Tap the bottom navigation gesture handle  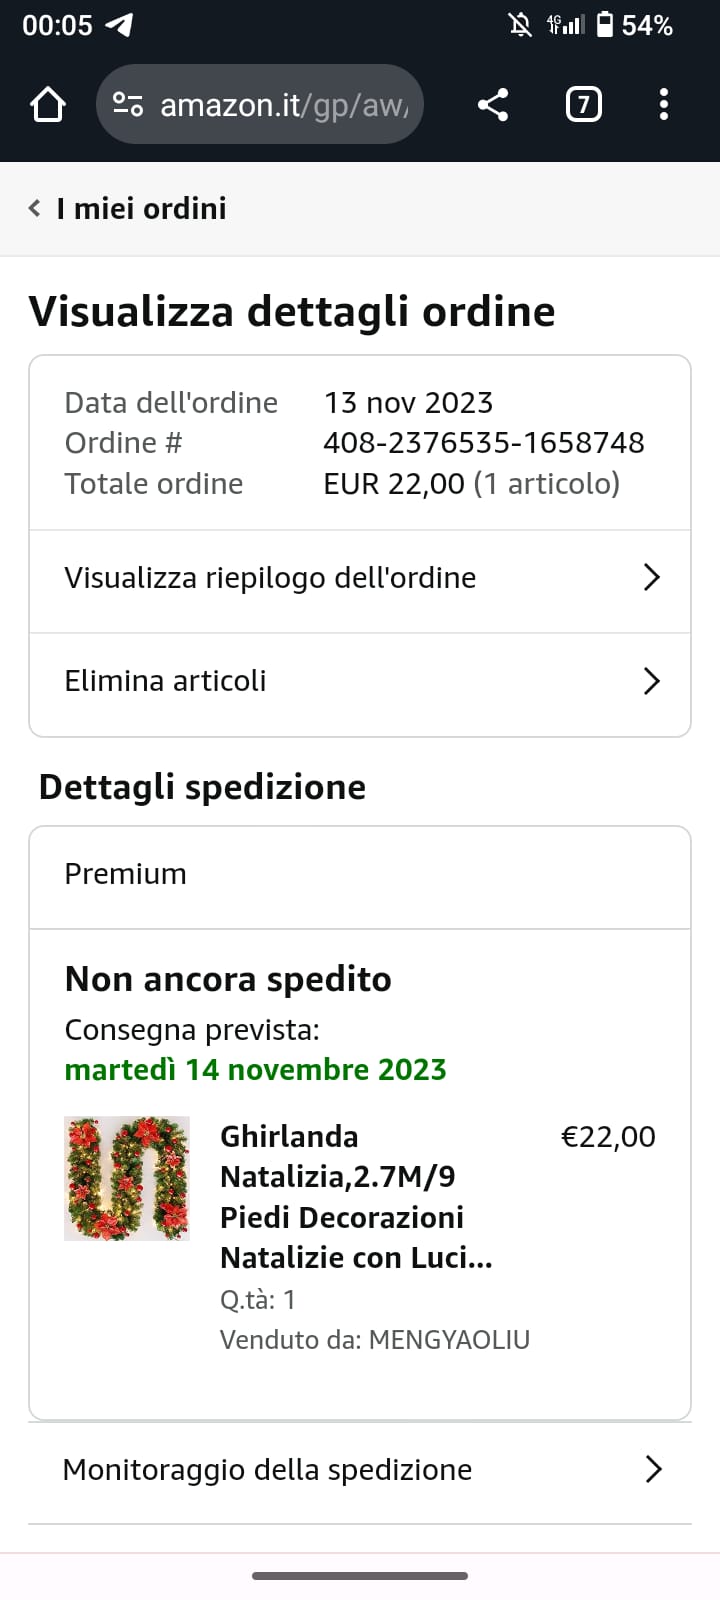coord(360,1576)
